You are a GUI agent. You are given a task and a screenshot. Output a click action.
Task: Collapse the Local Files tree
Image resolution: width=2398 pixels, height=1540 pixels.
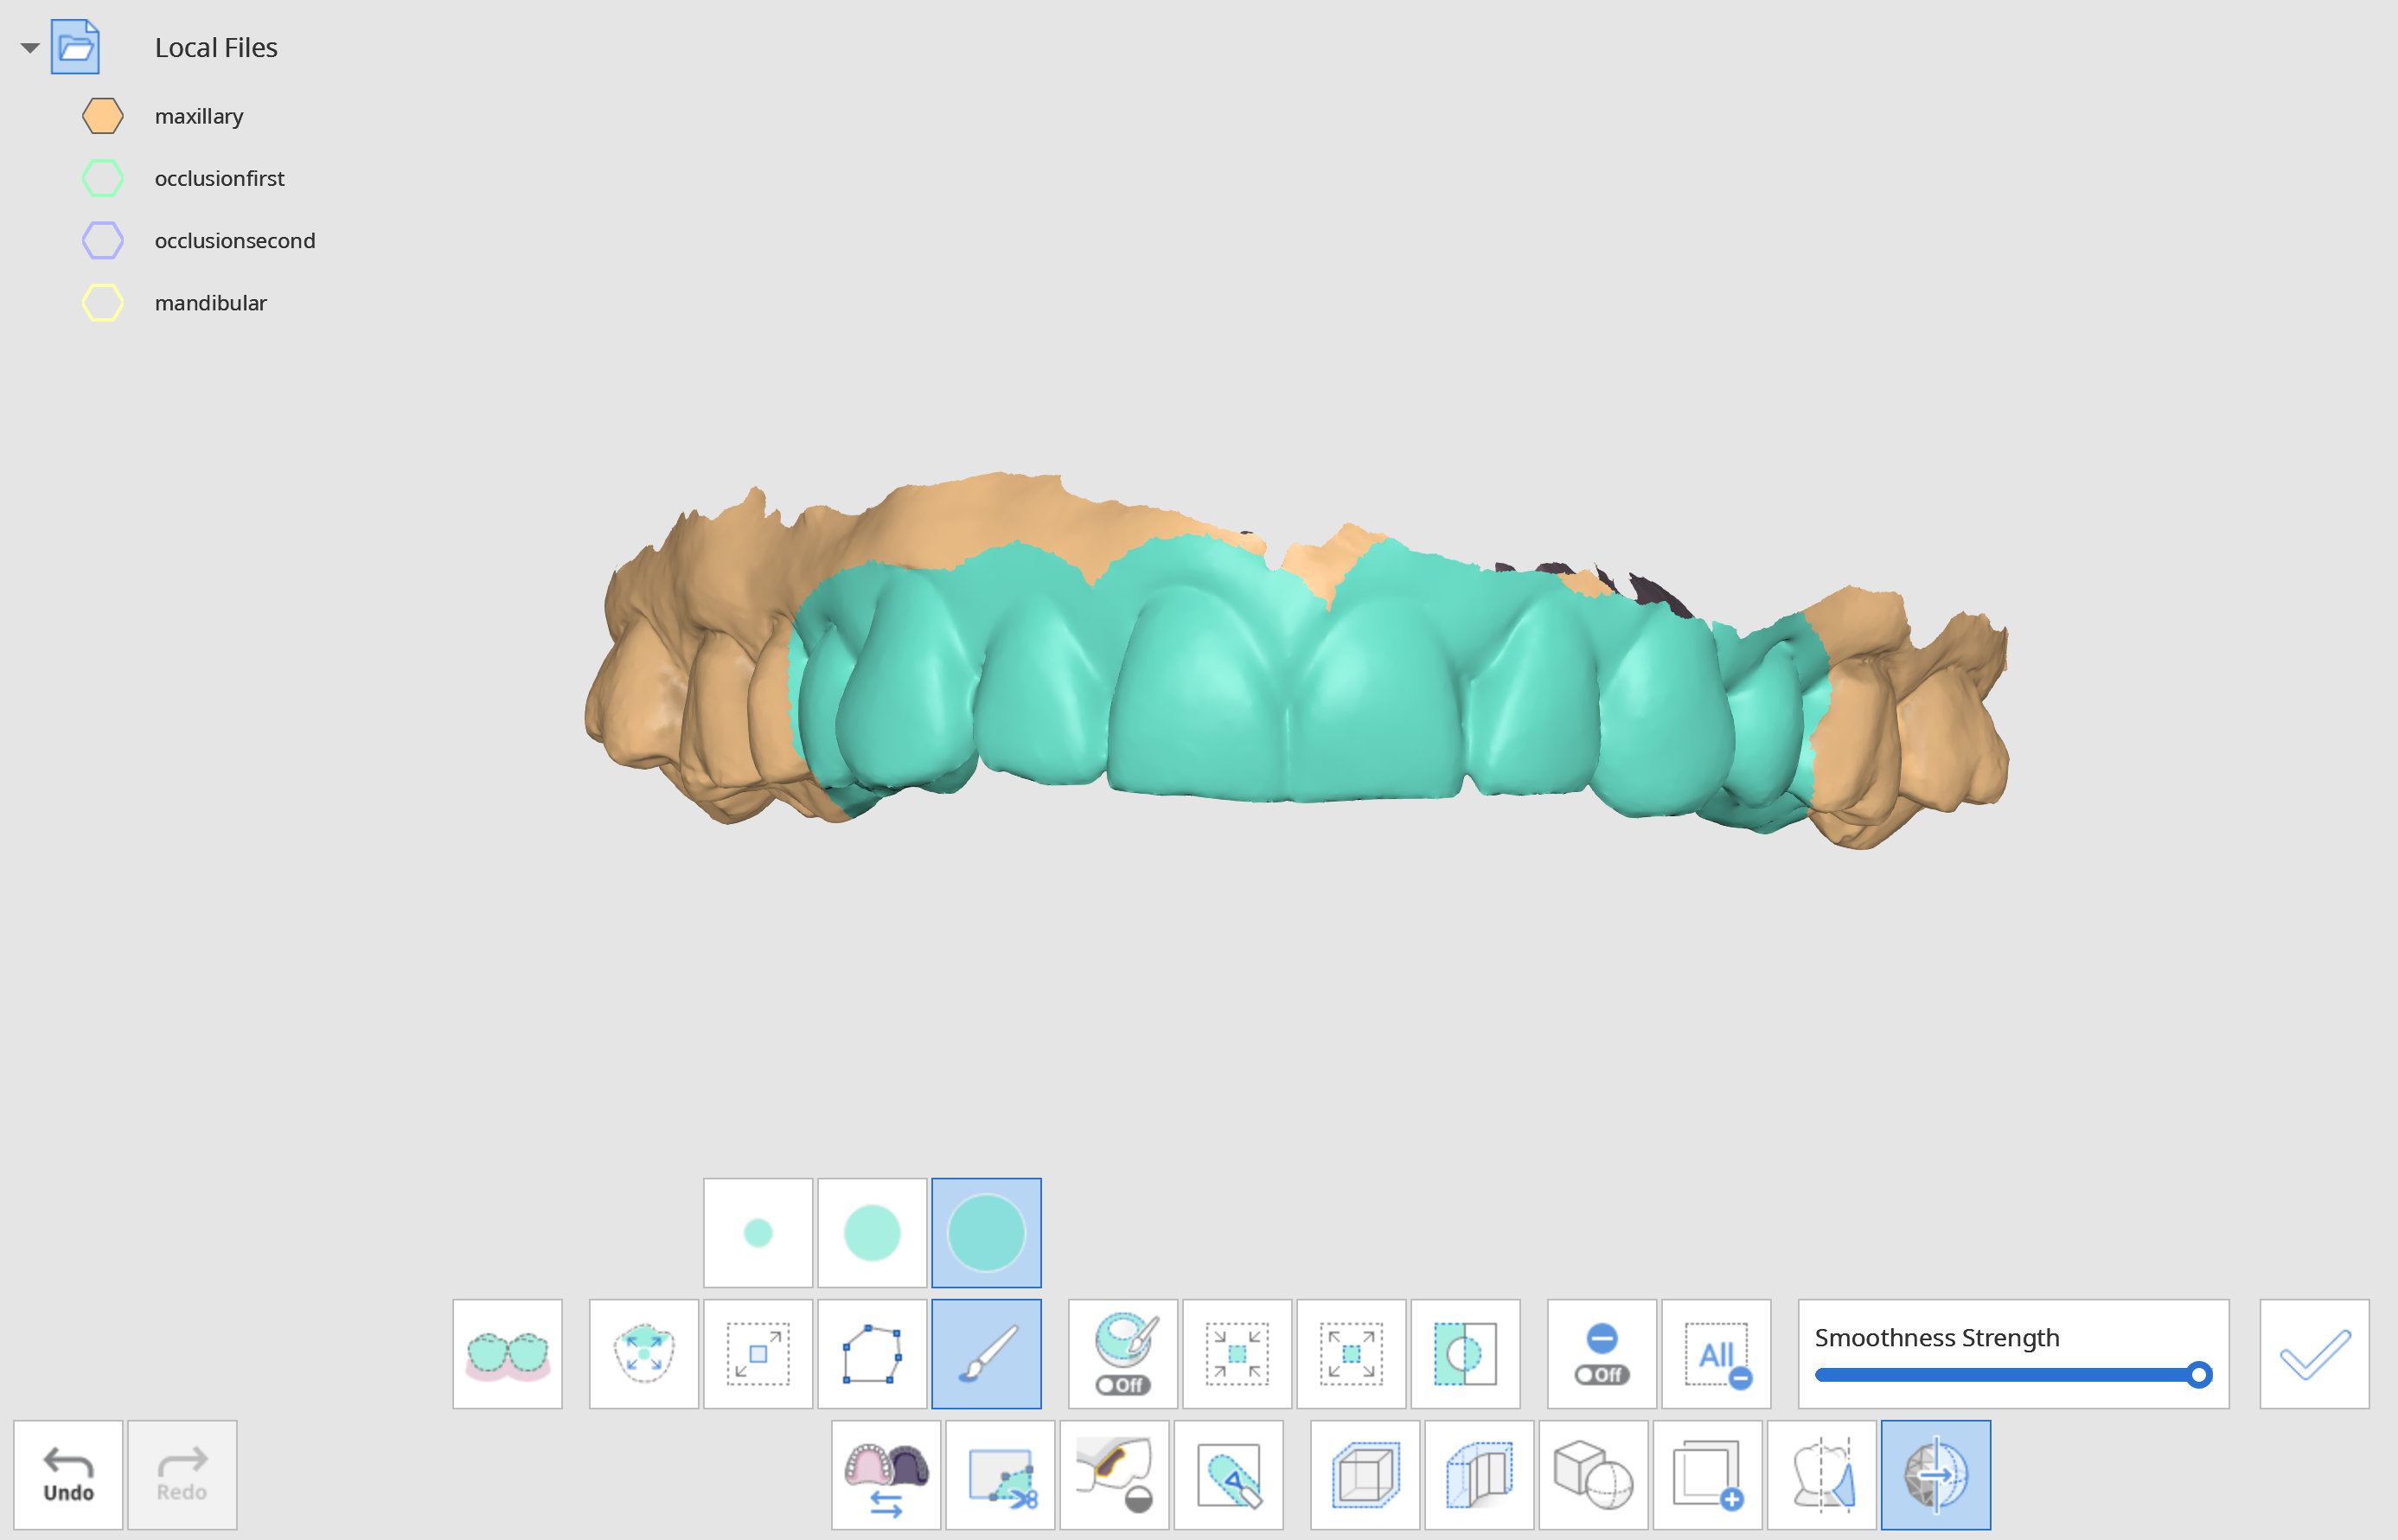(x=30, y=47)
